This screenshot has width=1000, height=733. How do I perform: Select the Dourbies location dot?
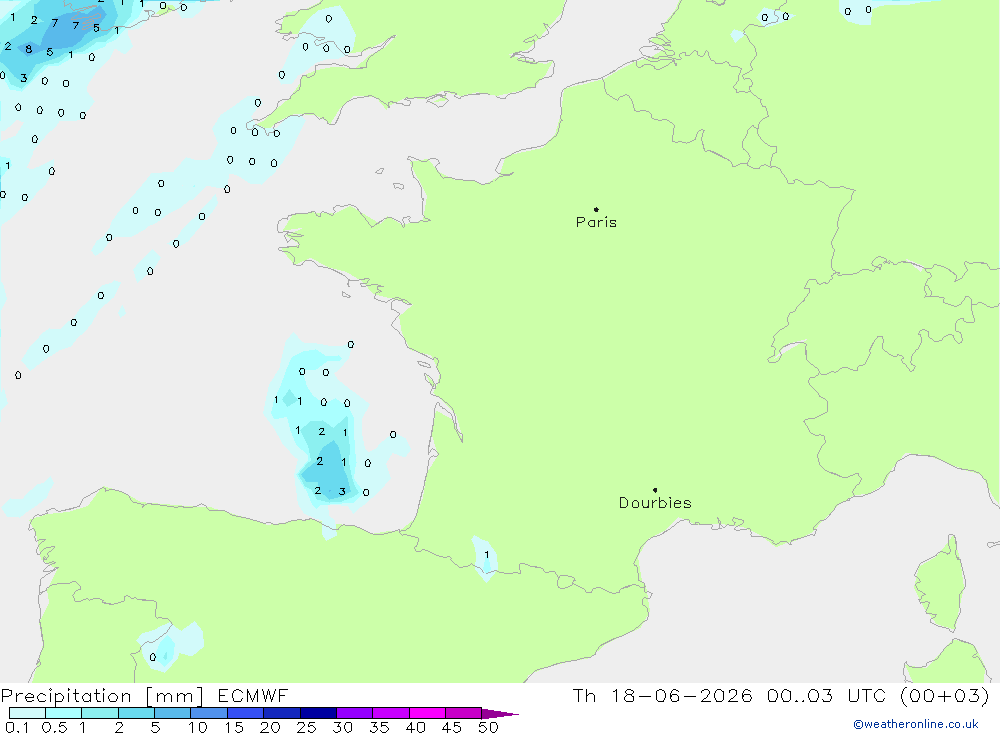(655, 490)
